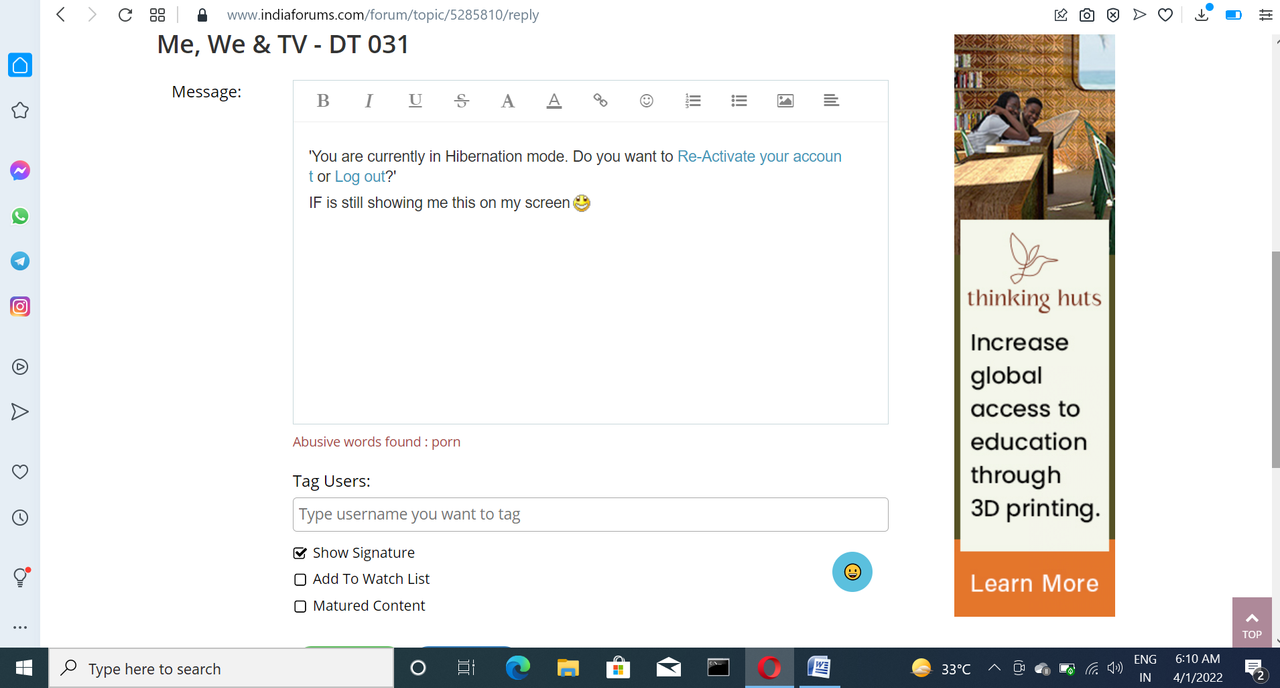Screen dimensions: 1280x688
Task: Open history clock in the sidebar
Action: [20, 518]
